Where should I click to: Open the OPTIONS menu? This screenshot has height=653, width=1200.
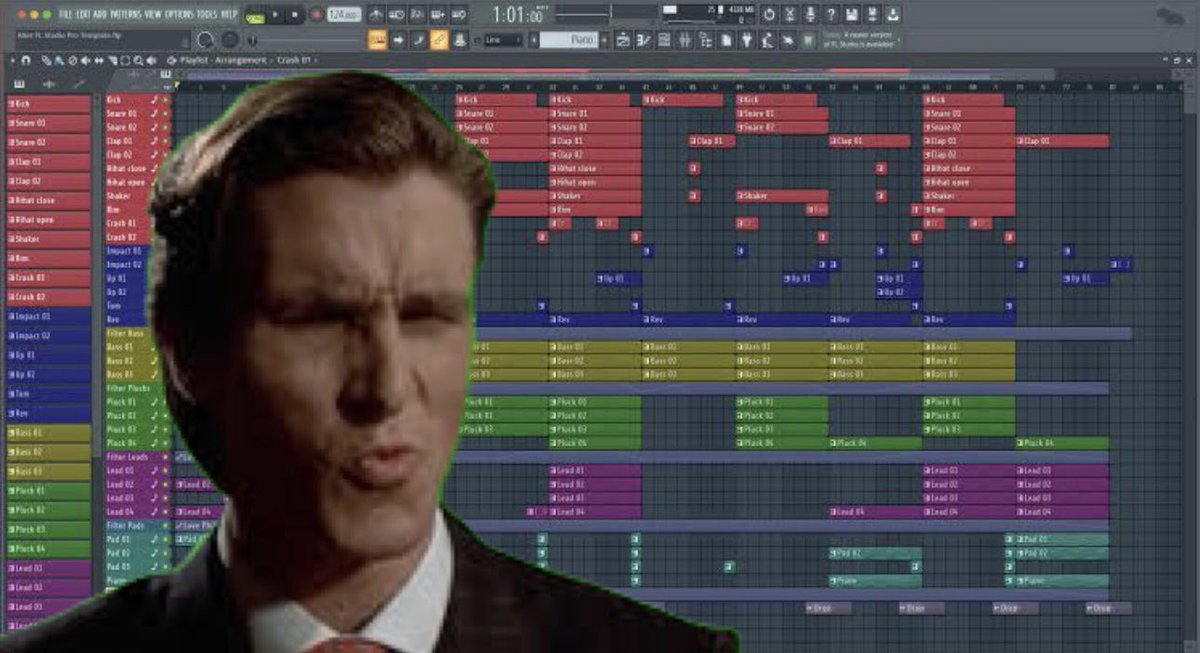coord(179,15)
